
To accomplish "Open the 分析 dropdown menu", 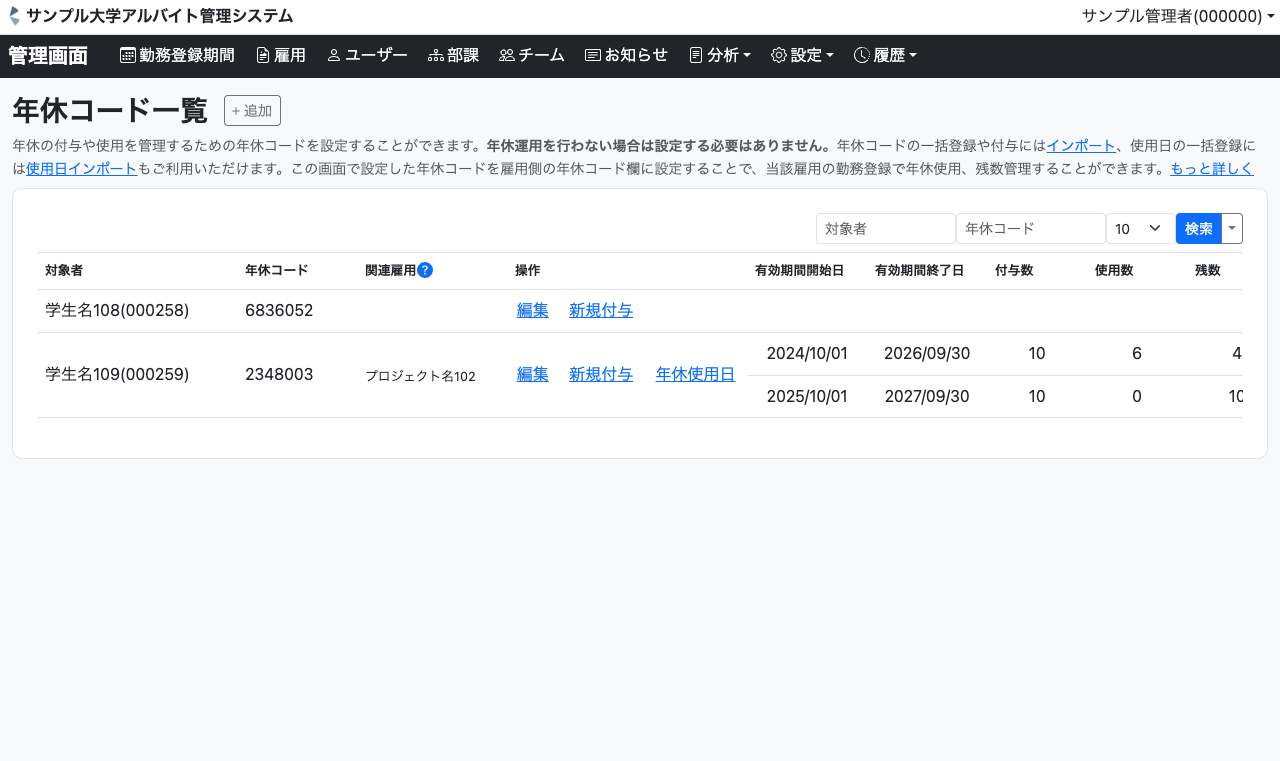I will (x=720, y=56).
